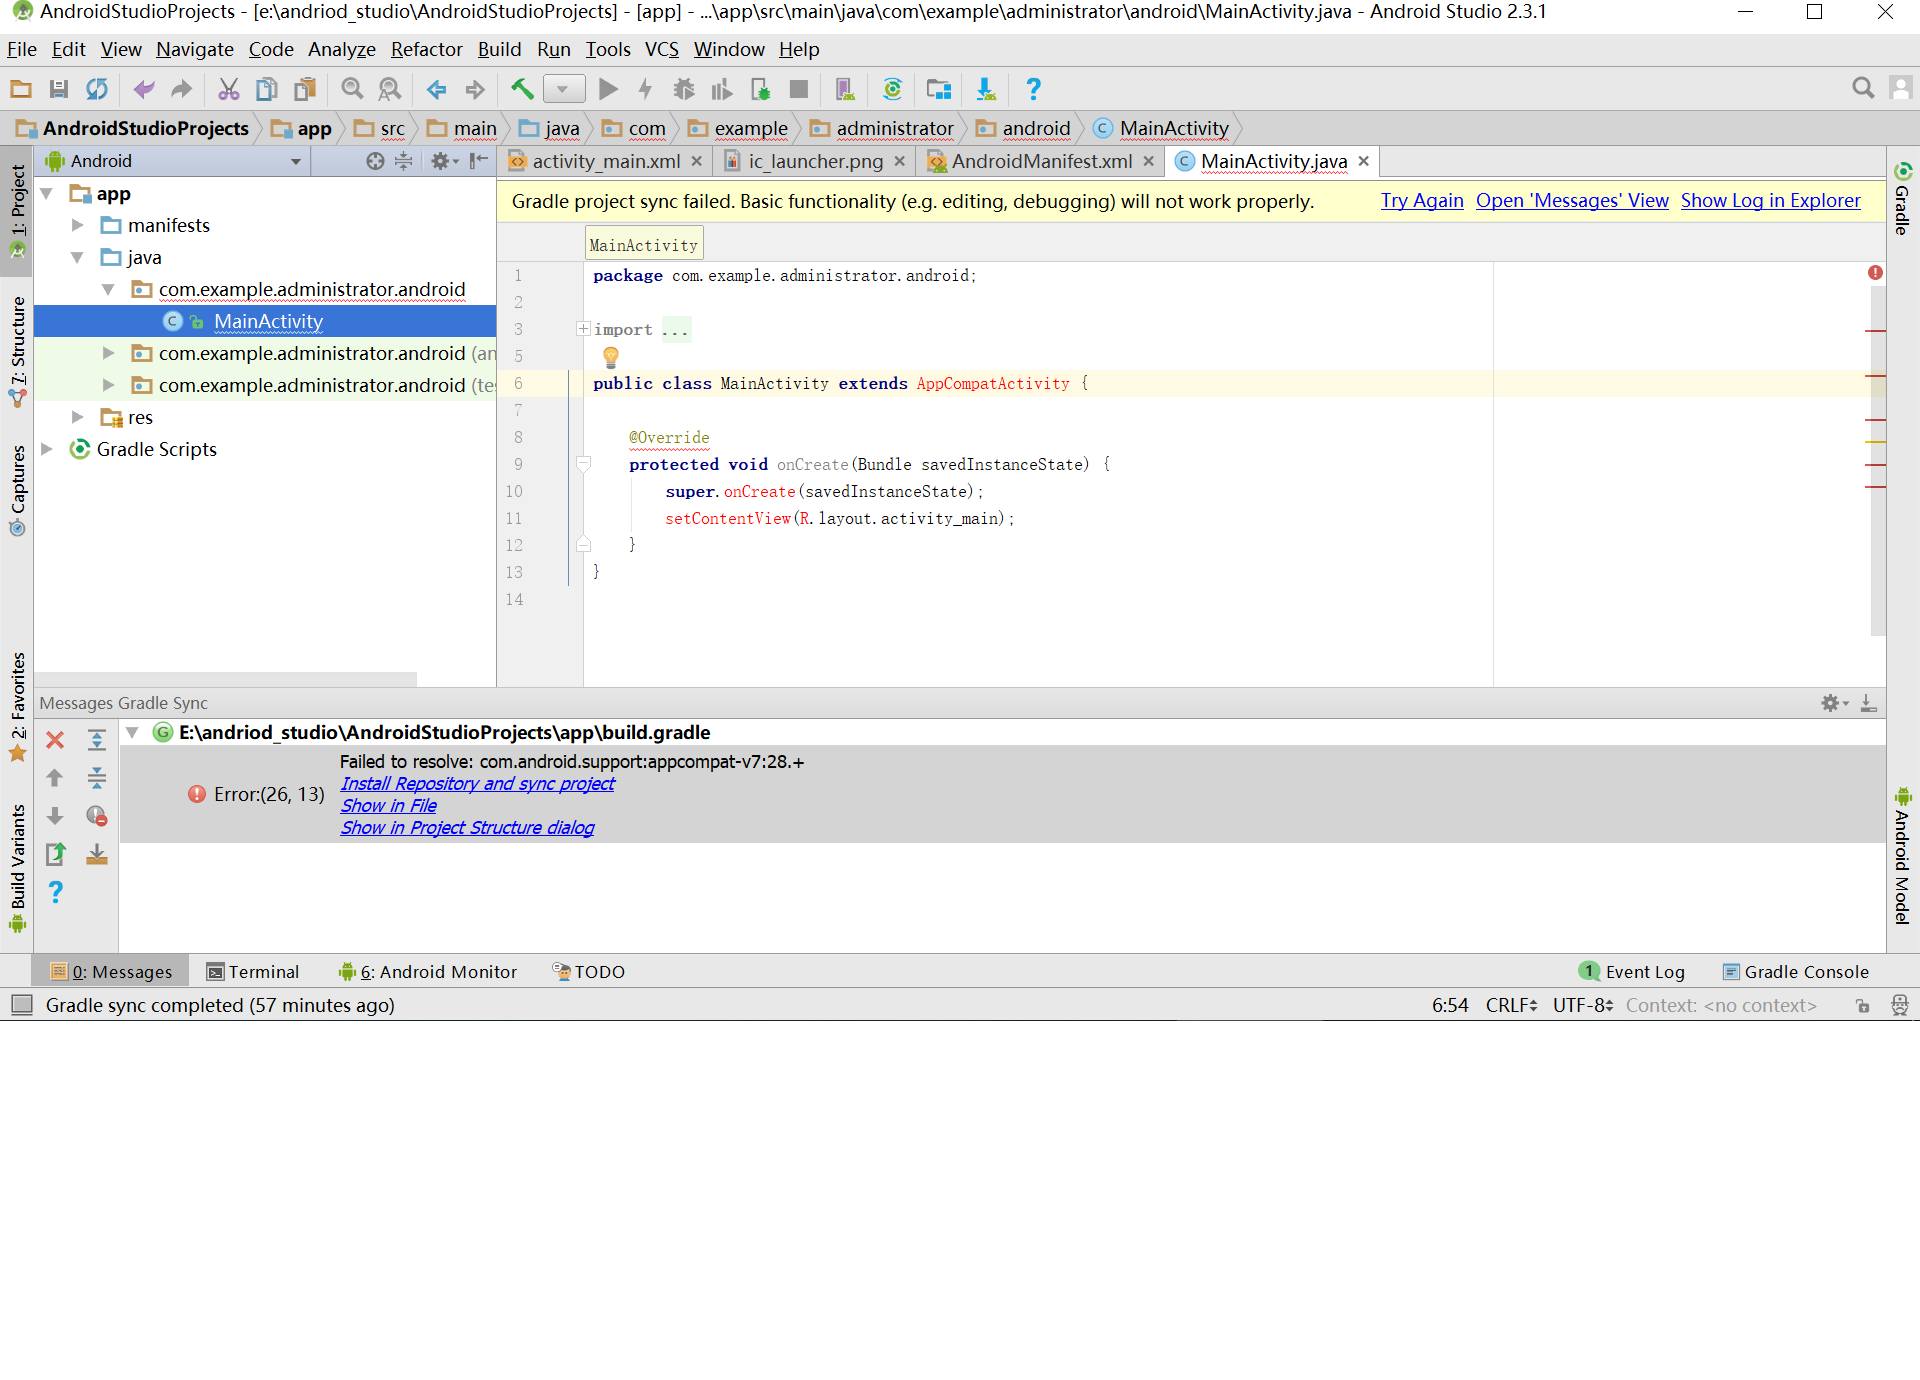Viewport: 1920px width, 1380px height.
Task: Click the Redo arrow icon
Action: (181, 89)
